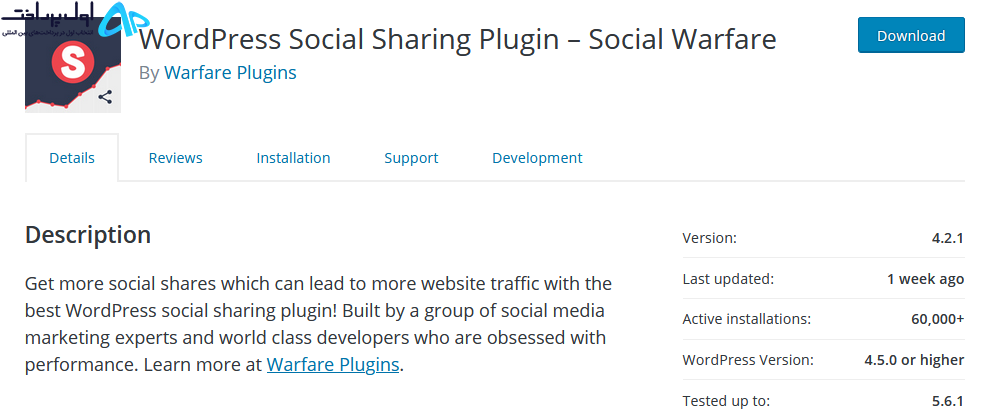Viewport: 991px width, 415px height.
Task: Click the blue Download button
Action: (x=911, y=35)
